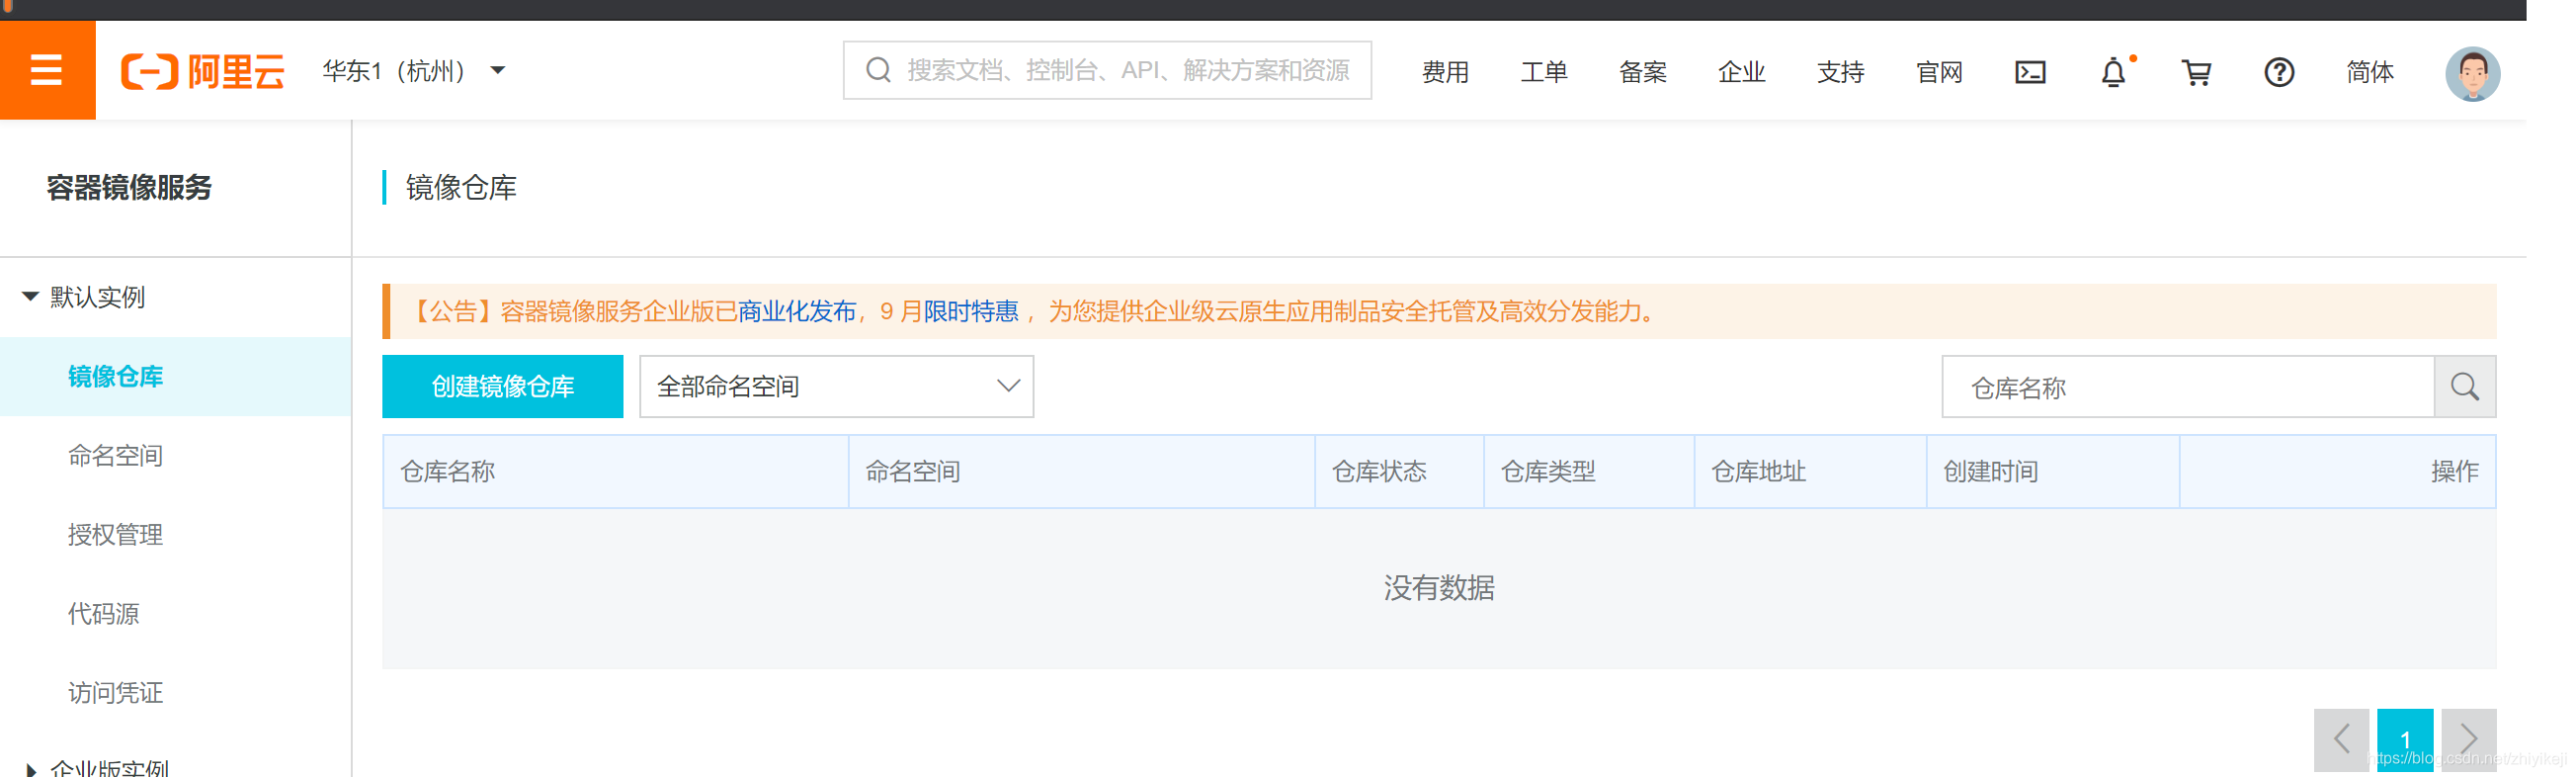The width and height of the screenshot is (2576, 777).
Task: Open the region selector 华东1（杭州）
Action: [x=413, y=71]
